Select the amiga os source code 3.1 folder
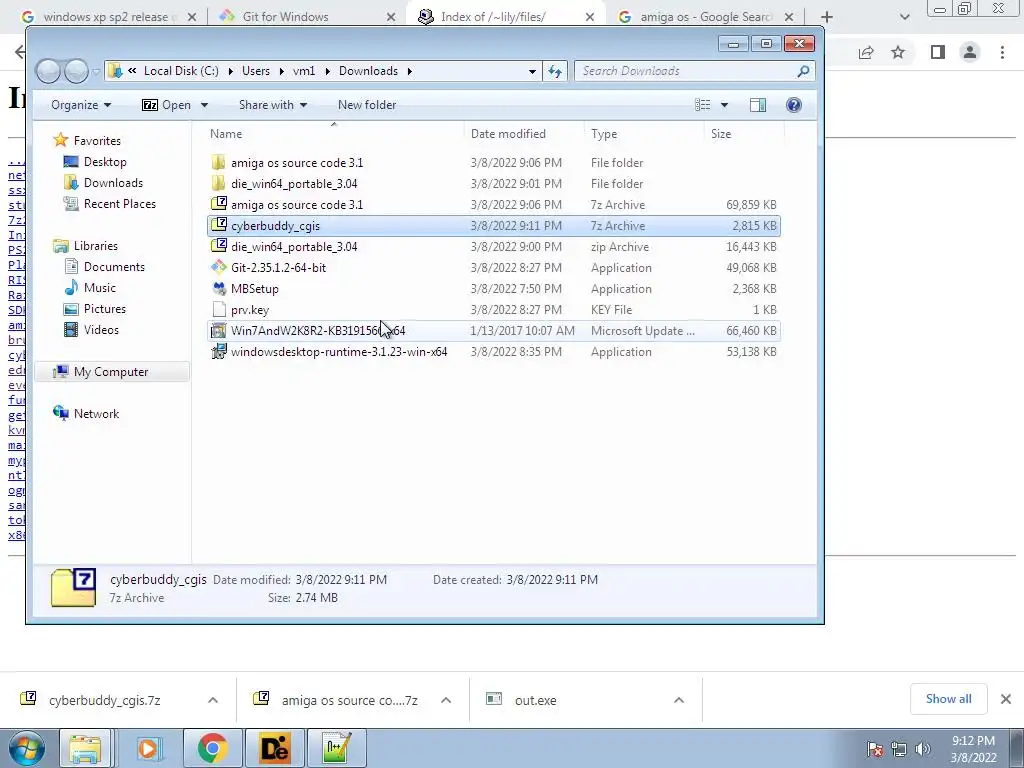 tap(493, 163)
